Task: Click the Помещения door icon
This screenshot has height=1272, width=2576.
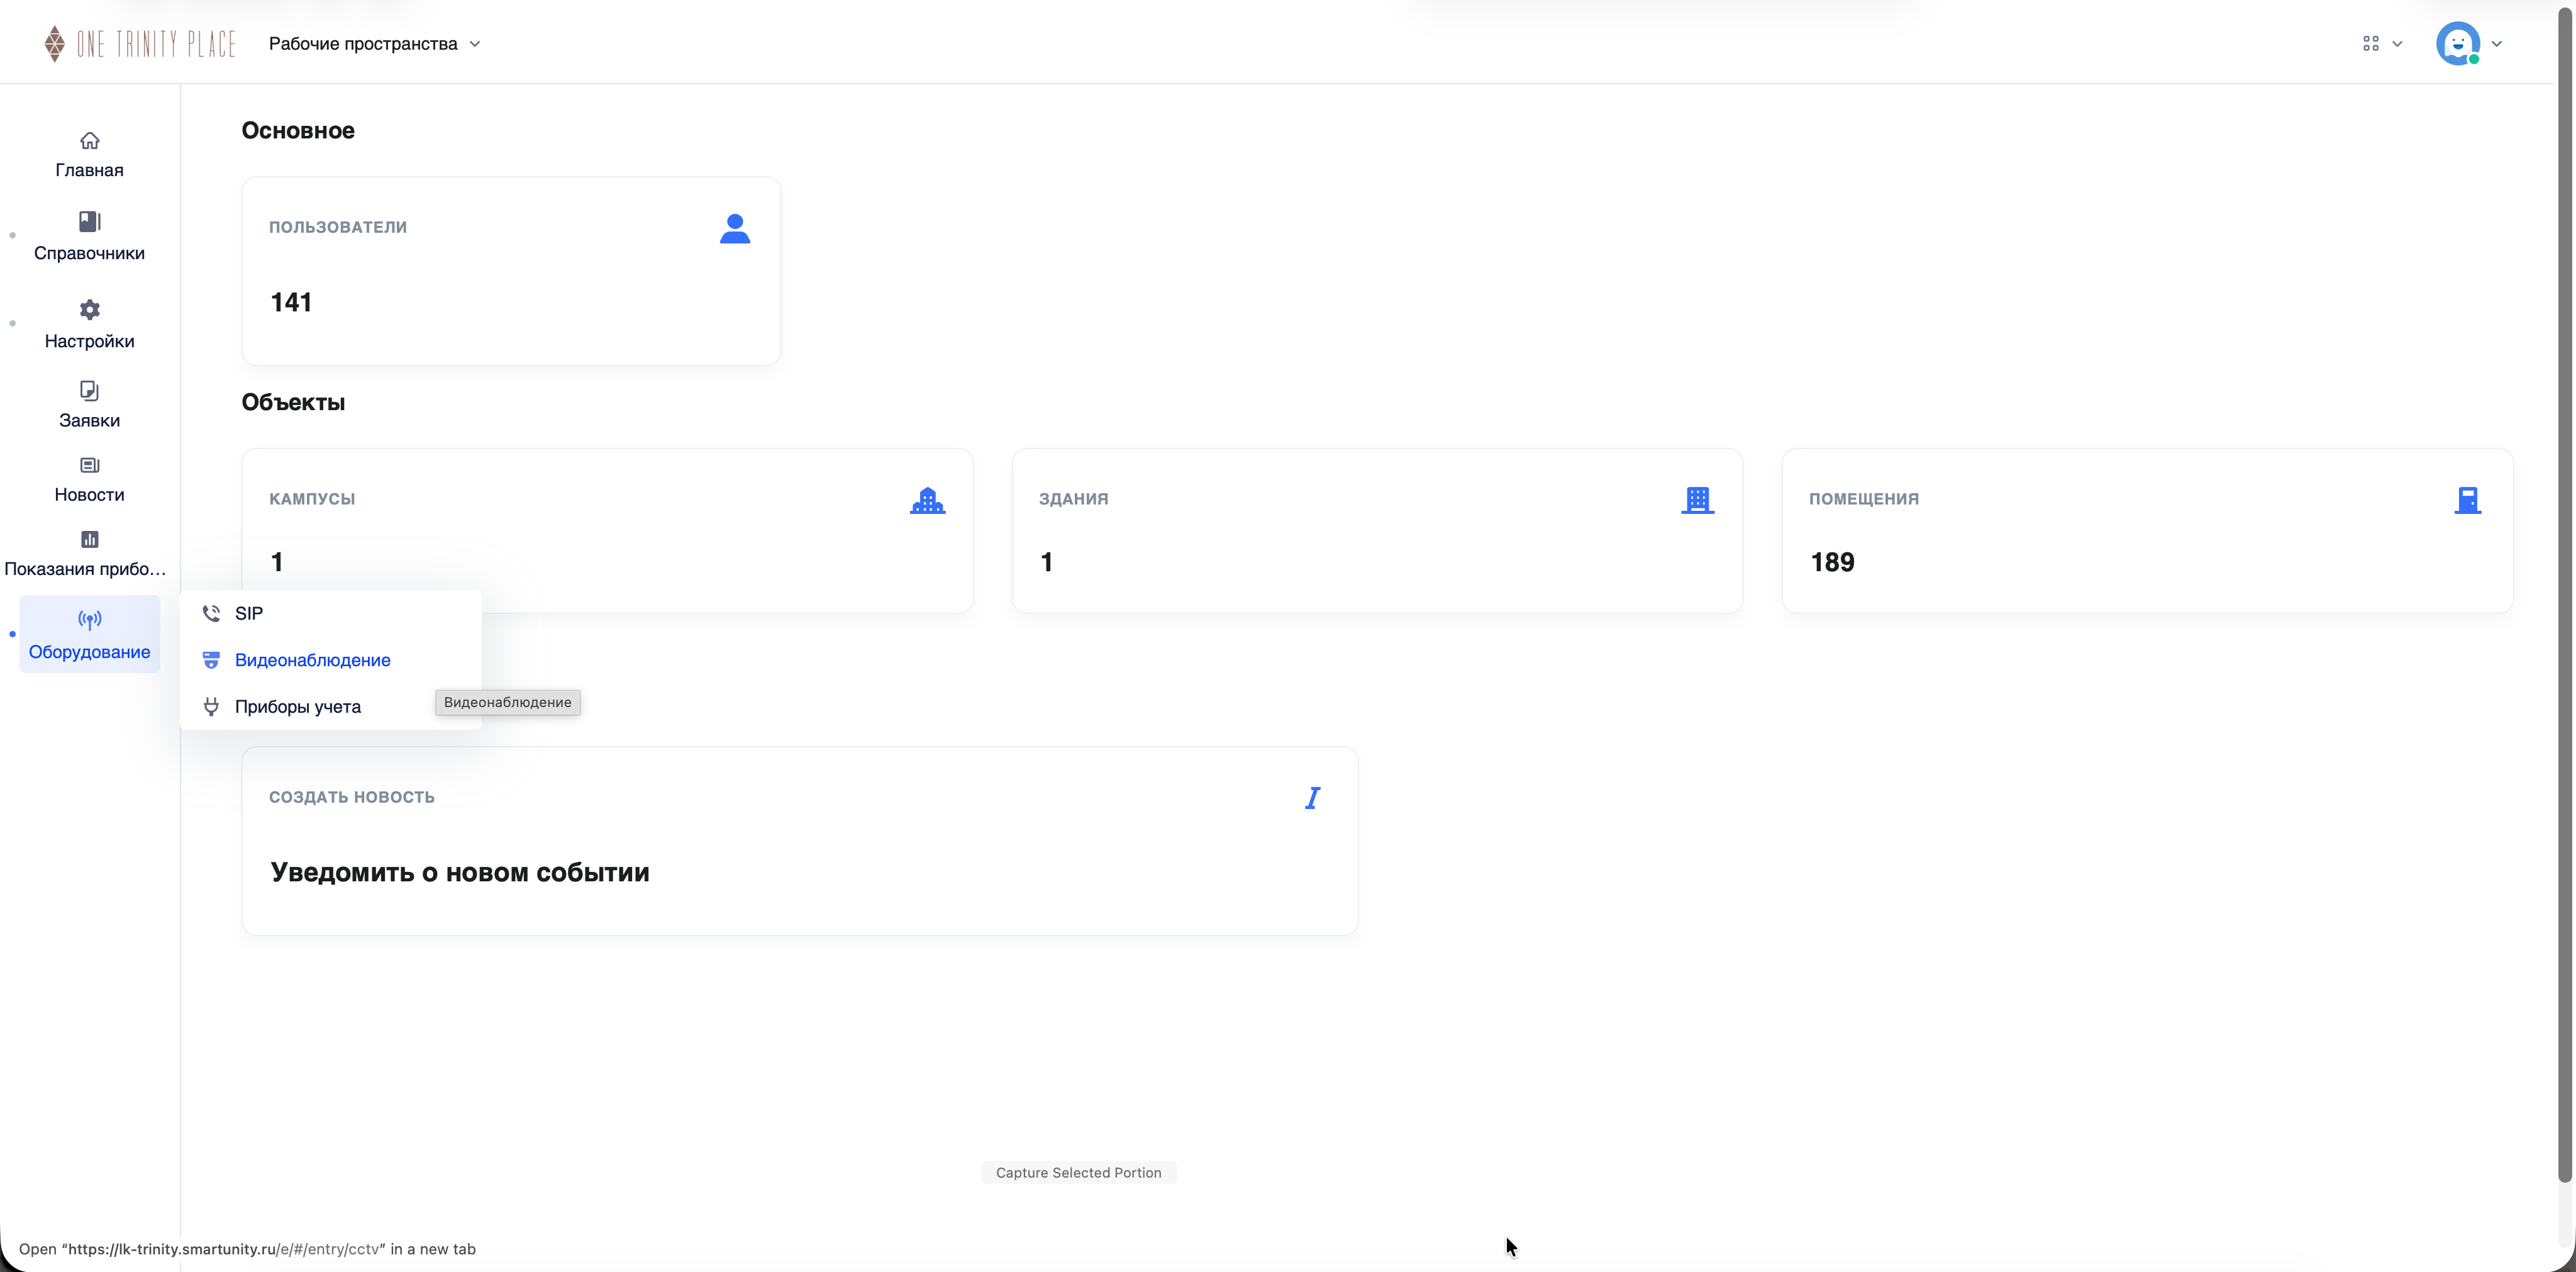Action: pyautogui.click(x=2468, y=500)
